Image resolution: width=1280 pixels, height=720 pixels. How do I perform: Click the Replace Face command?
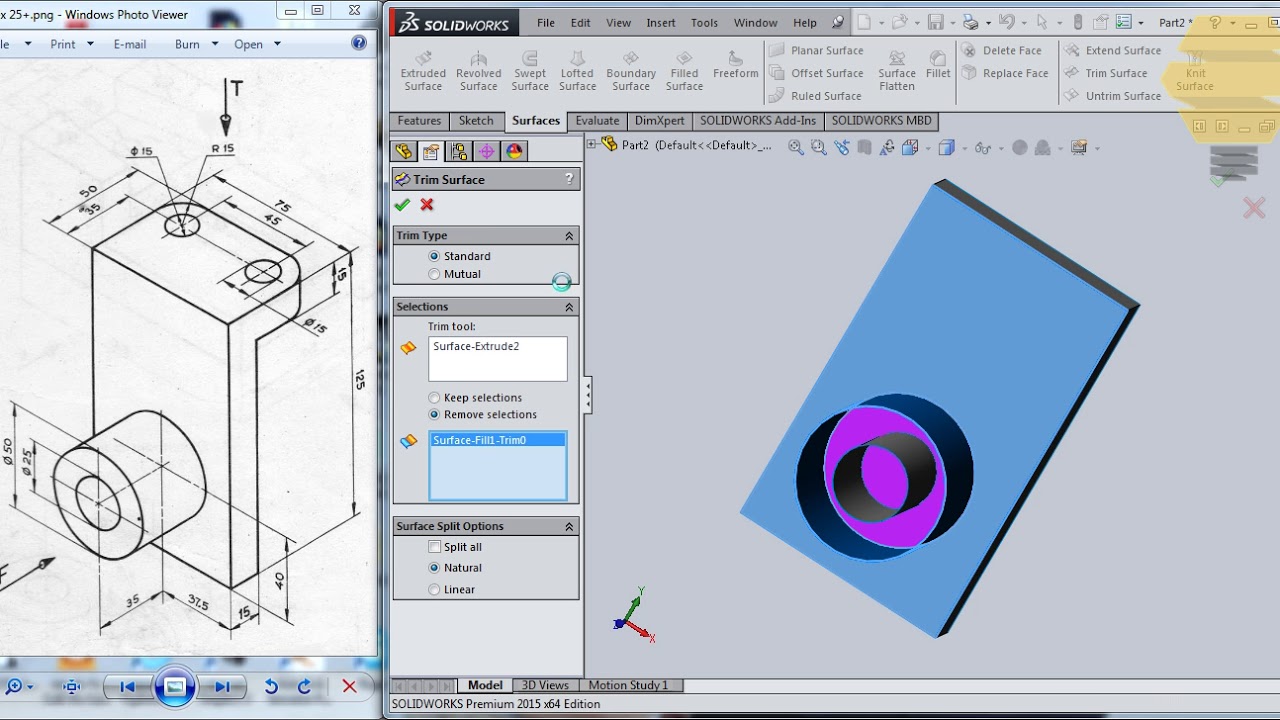click(1005, 73)
